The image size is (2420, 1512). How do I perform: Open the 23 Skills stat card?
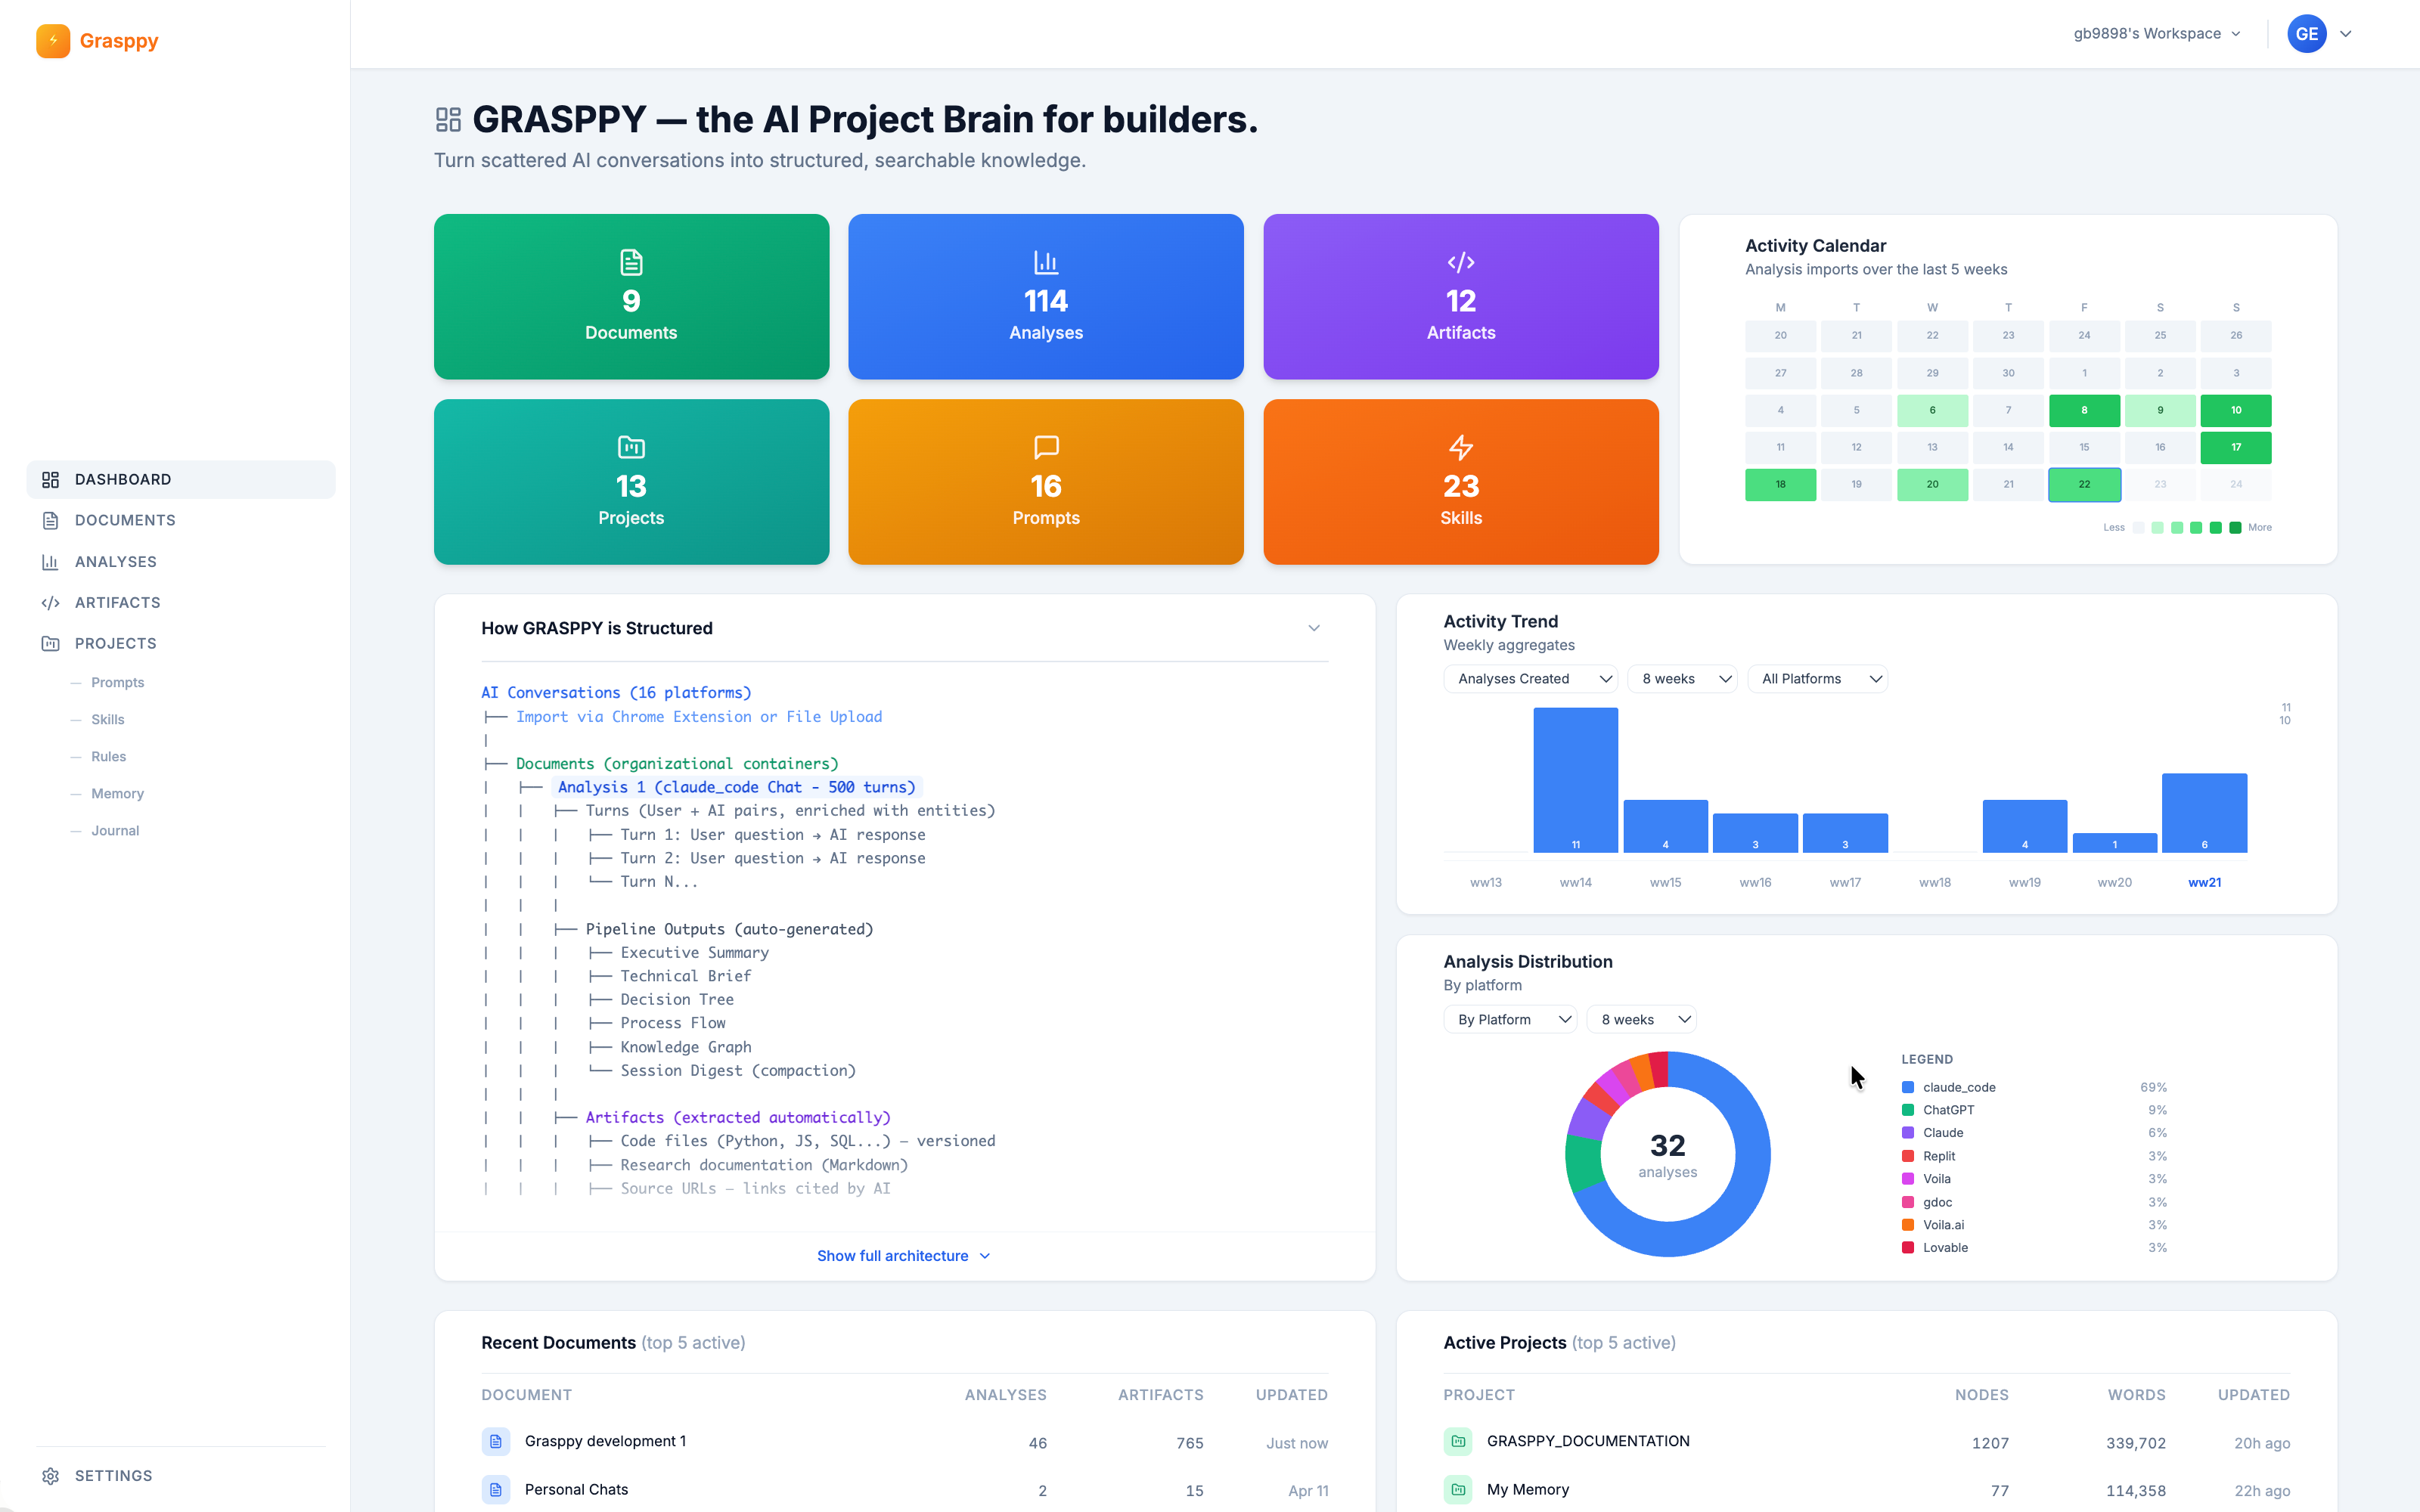click(1461, 482)
